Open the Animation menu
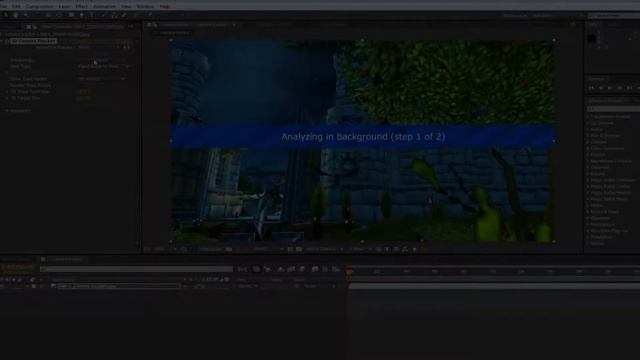Viewport: 640px width, 360px height. tap(104, 7)
